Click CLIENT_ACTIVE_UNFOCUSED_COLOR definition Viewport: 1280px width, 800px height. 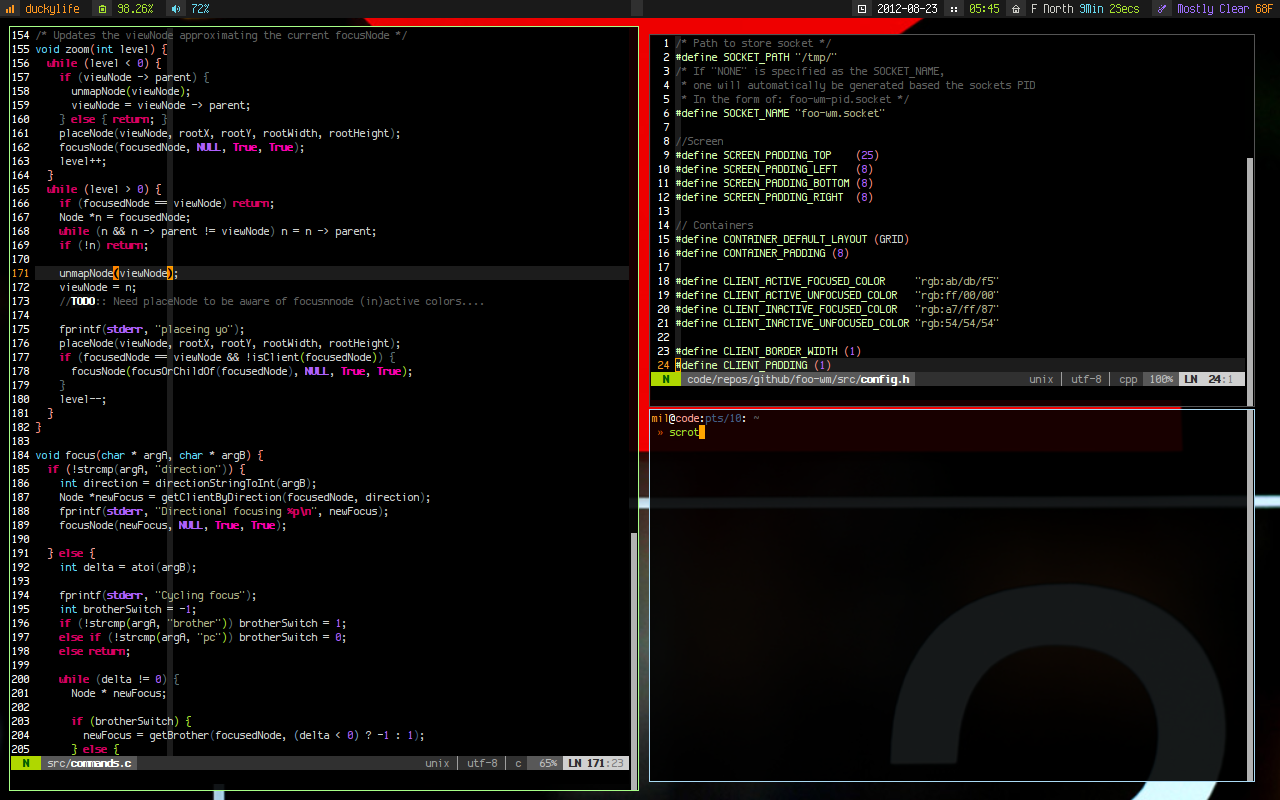coord(838,295)
